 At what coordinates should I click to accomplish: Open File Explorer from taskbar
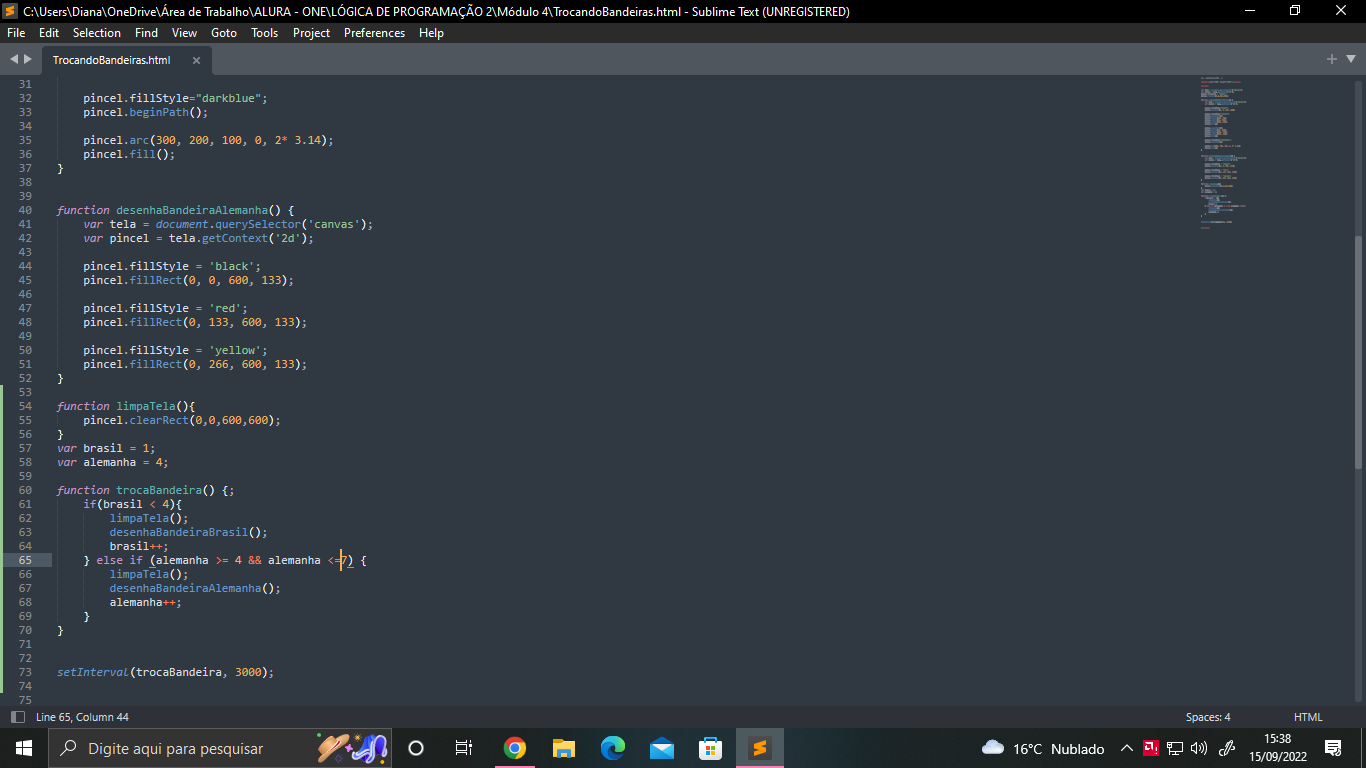(x=564, y=748)
